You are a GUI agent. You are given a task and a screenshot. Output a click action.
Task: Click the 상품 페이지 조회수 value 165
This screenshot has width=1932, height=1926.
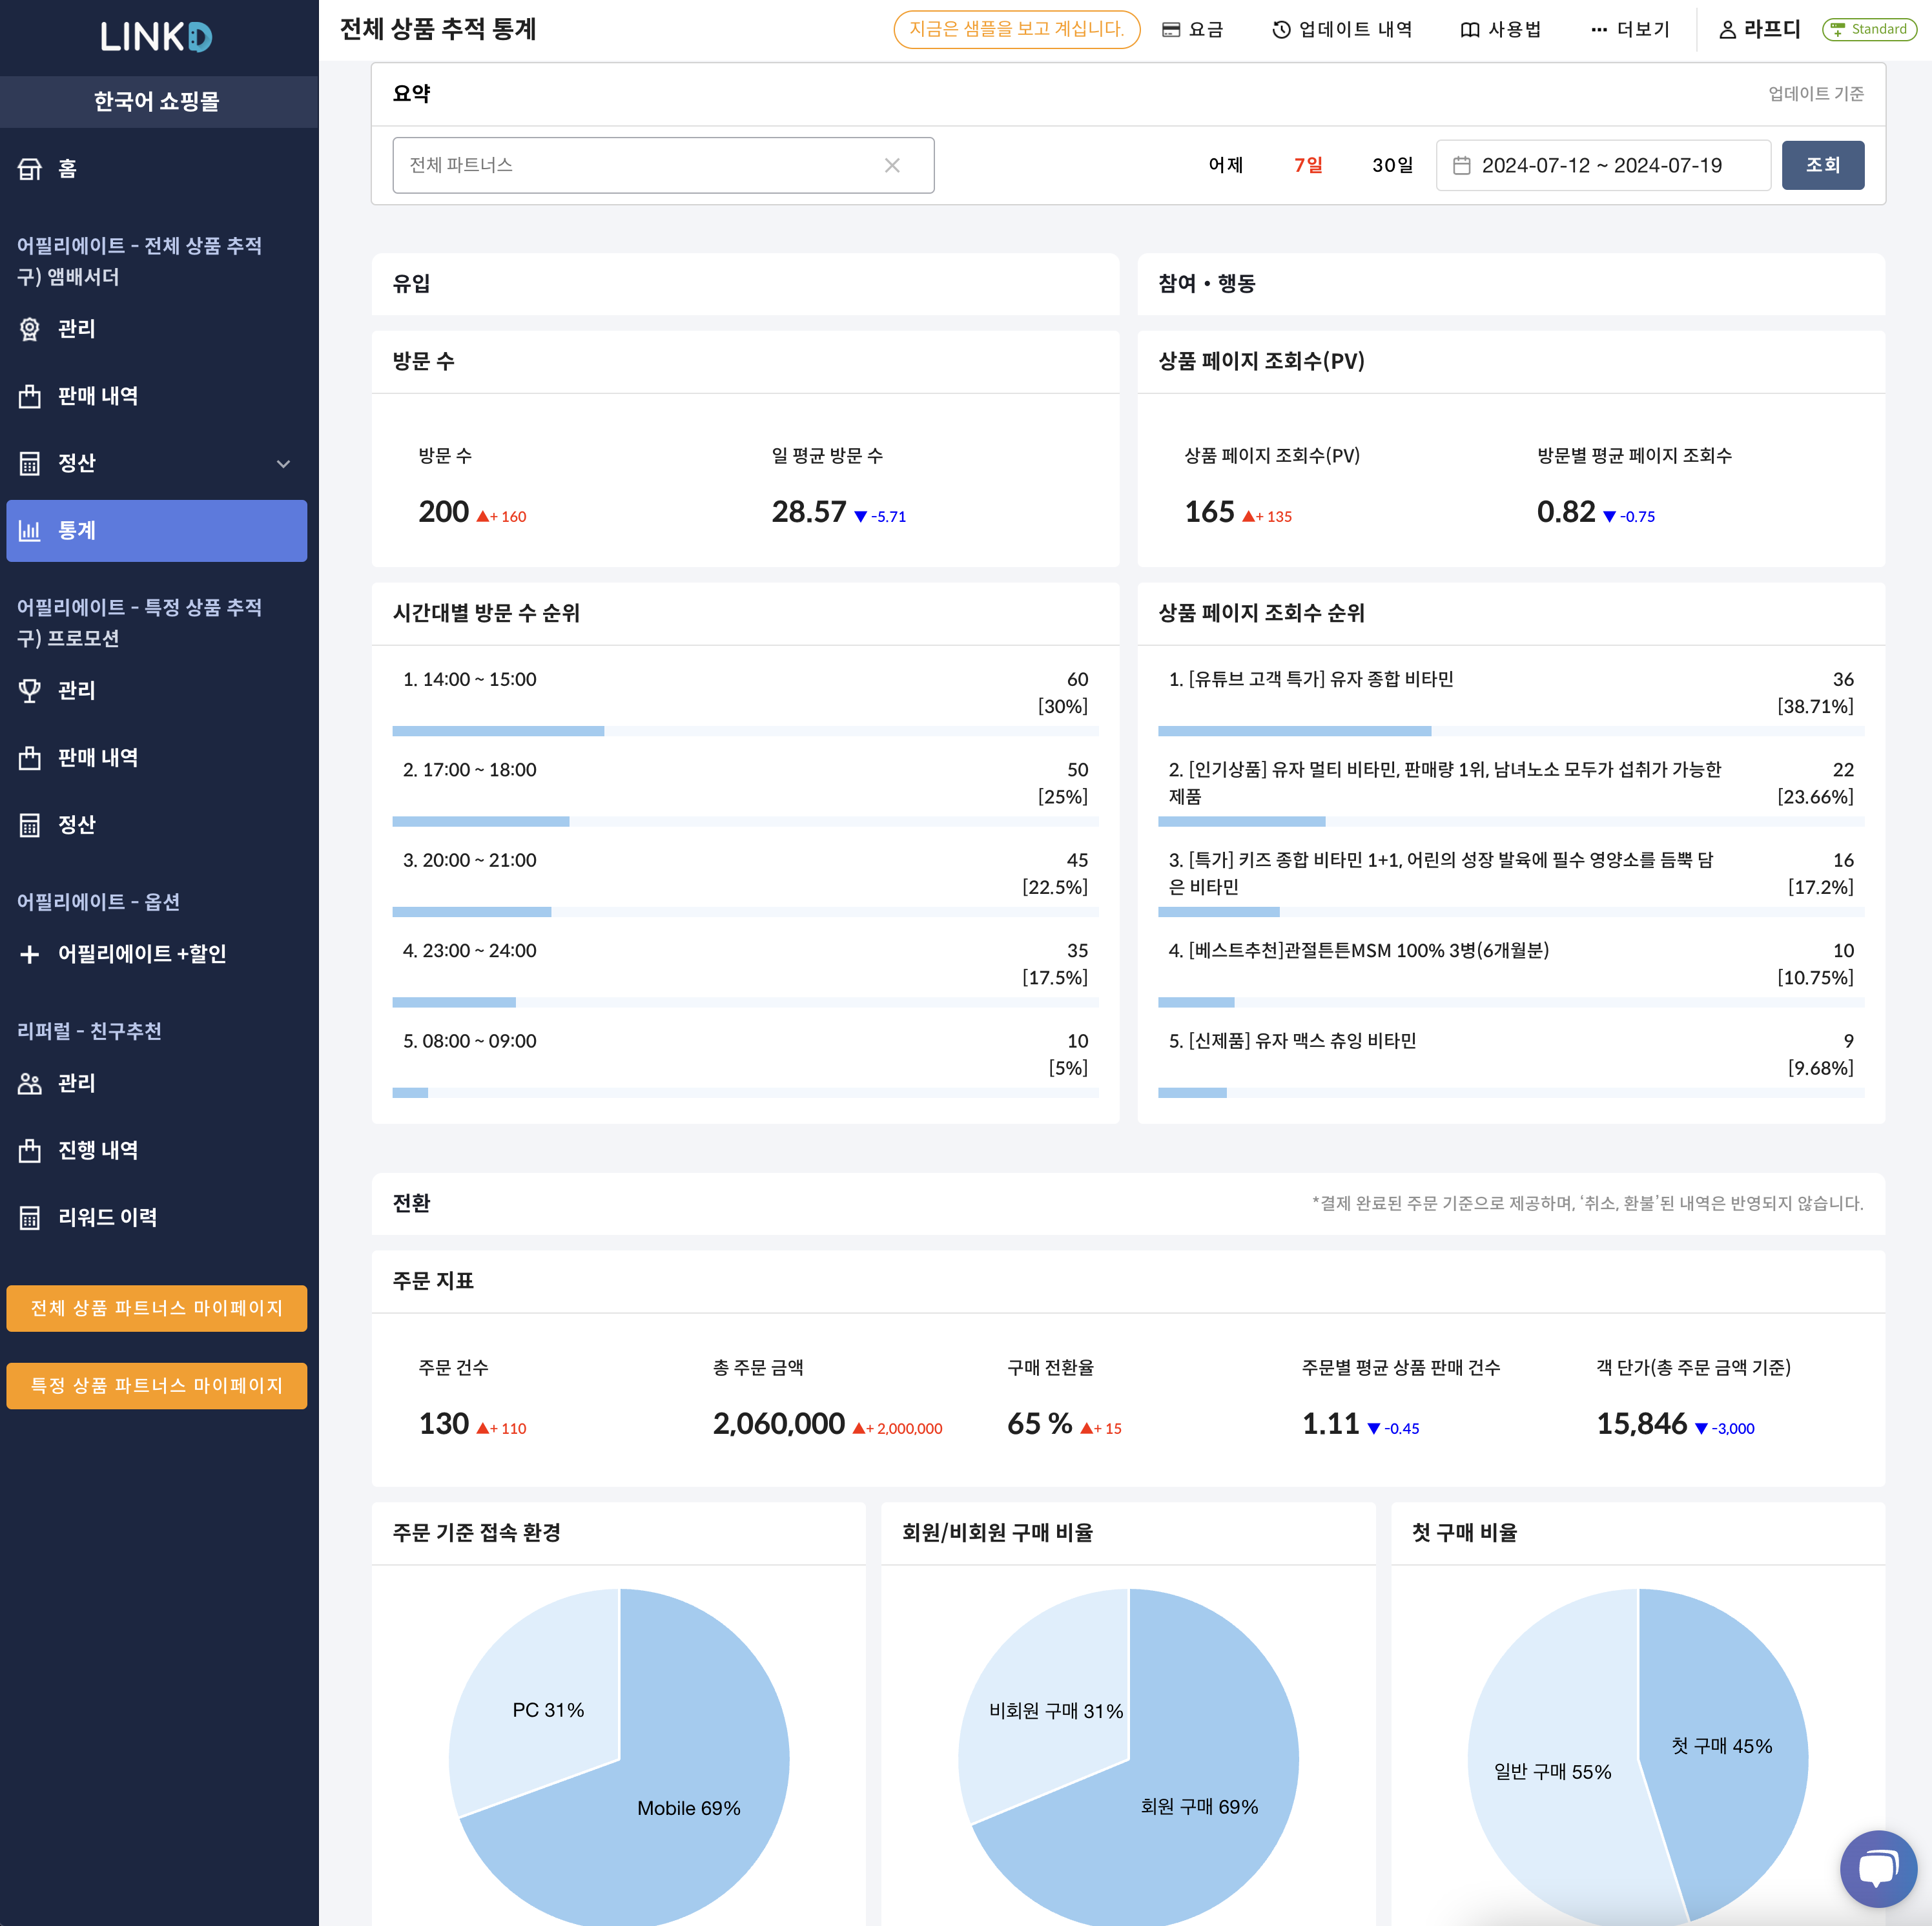click(x=1210, y=512)
